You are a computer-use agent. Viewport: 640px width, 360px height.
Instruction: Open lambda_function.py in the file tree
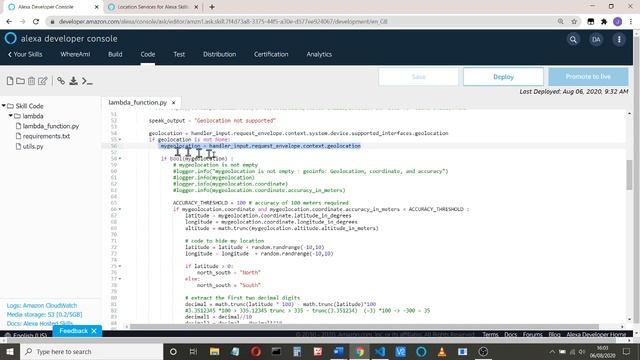point(51,126)
